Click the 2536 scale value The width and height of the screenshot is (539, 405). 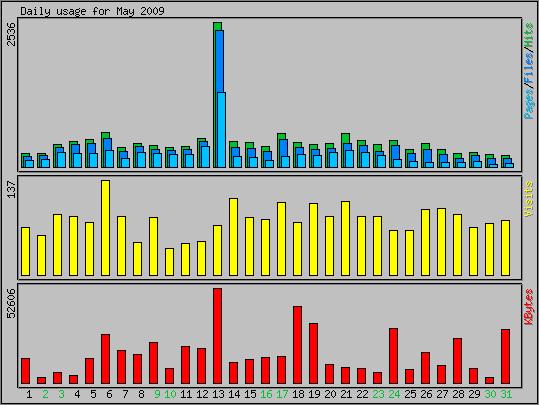[x=11, y=34]
